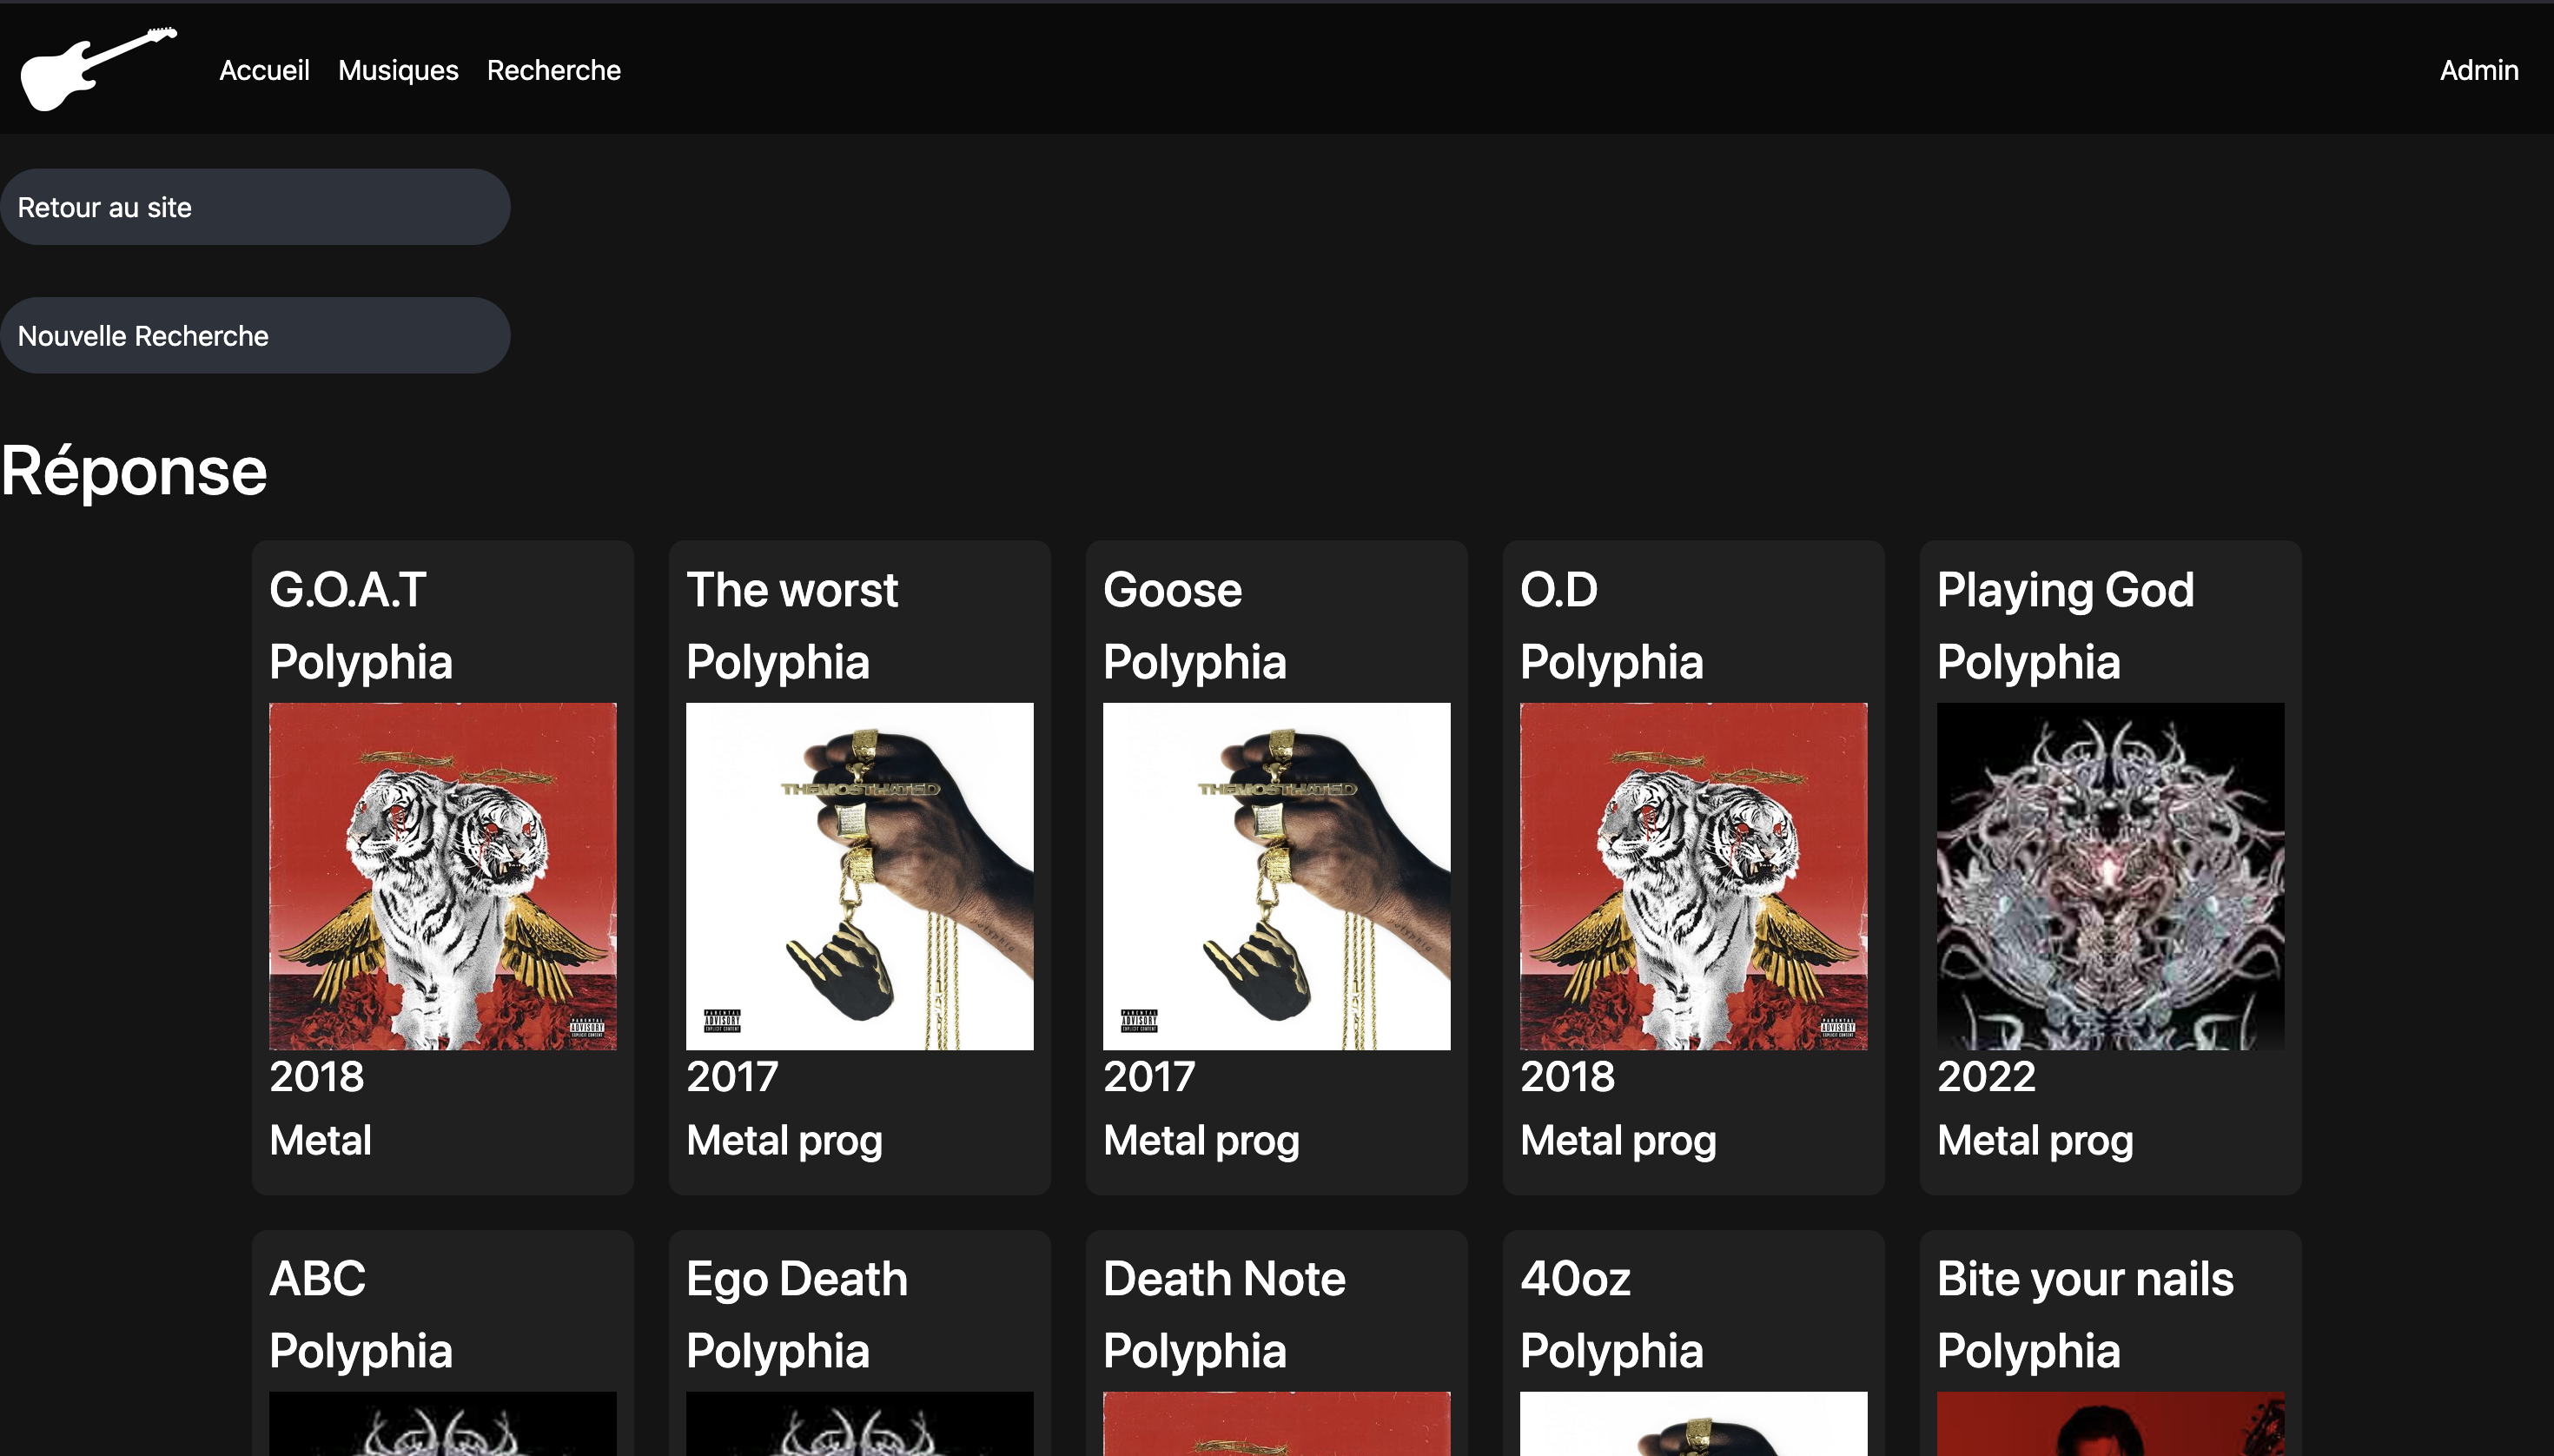
Task: Click Metal prog genre on O.D card
Action: click(x=1619, y=1142)
